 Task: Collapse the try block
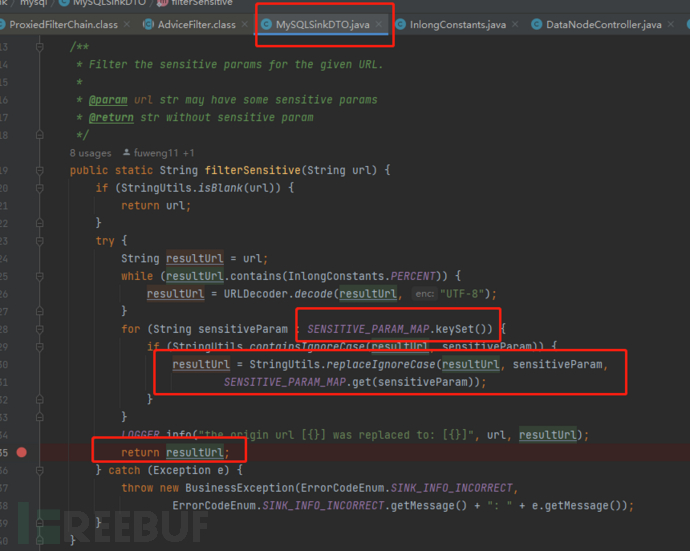(x=40, y=241)
